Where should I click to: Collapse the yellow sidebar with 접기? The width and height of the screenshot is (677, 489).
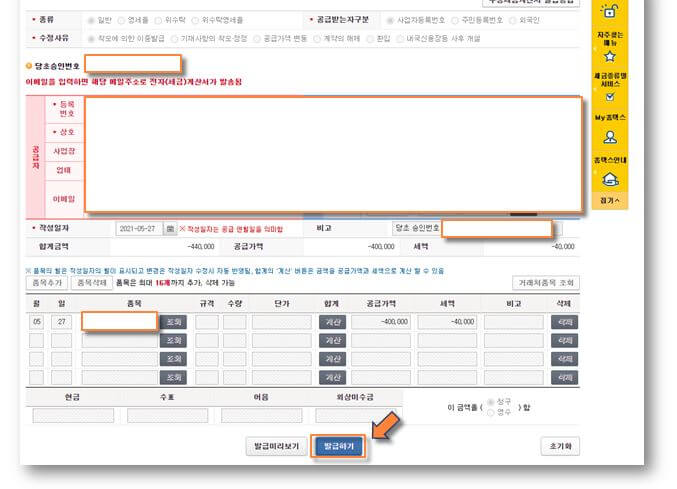610,200
